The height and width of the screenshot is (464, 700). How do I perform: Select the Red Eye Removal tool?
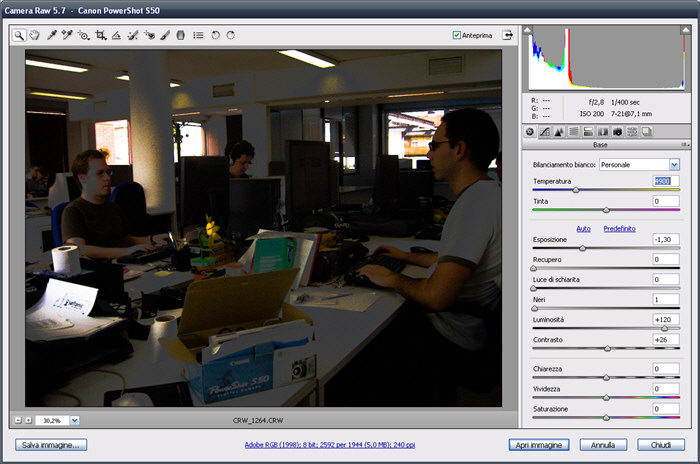coord(150,35)
